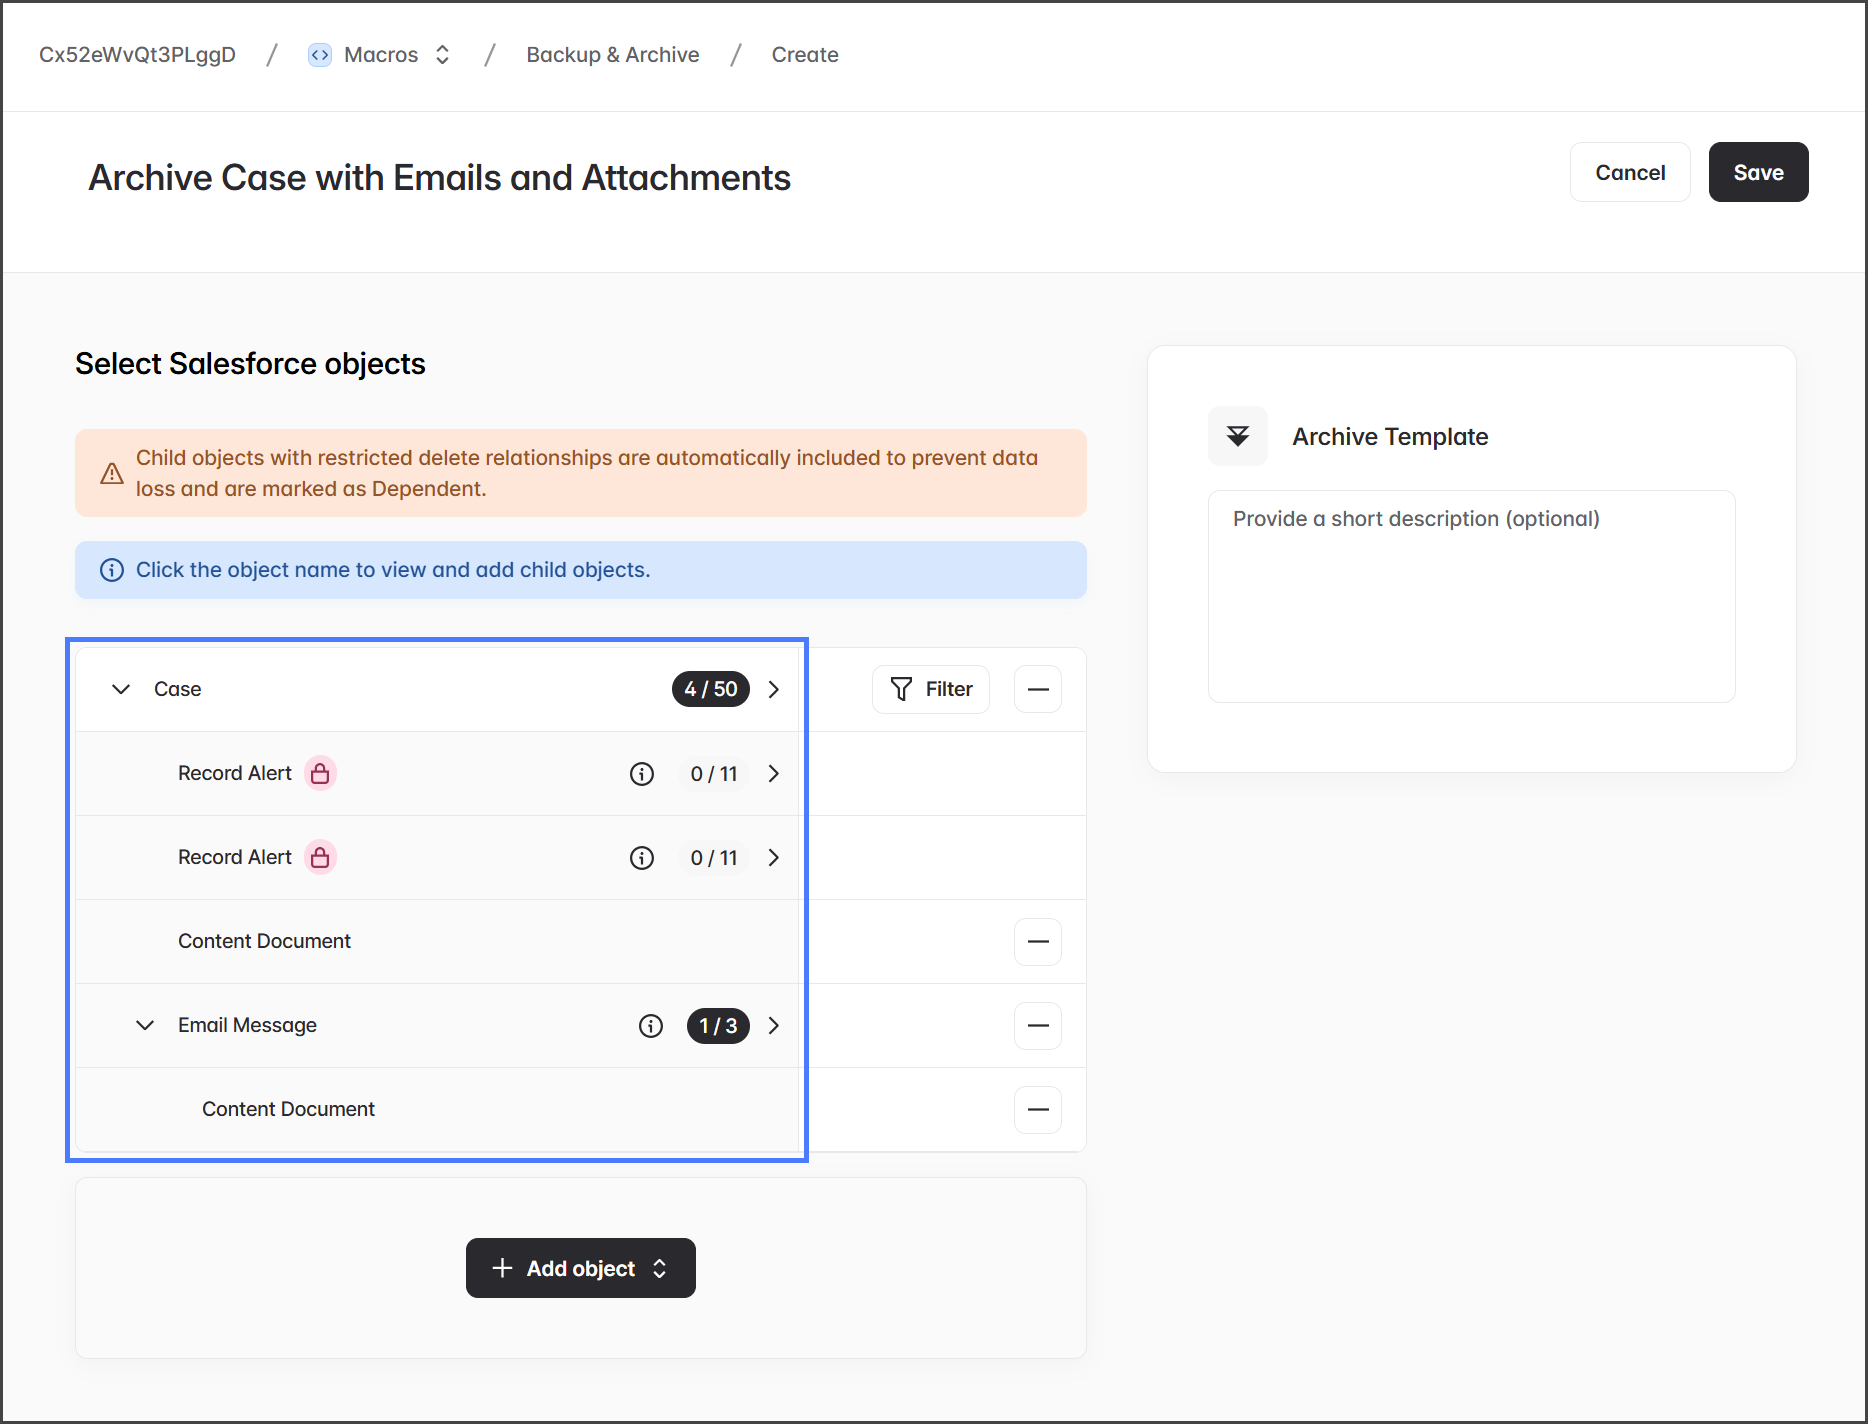
Task: Remove the Case object using its minus button
Action: coord(1038,689)
